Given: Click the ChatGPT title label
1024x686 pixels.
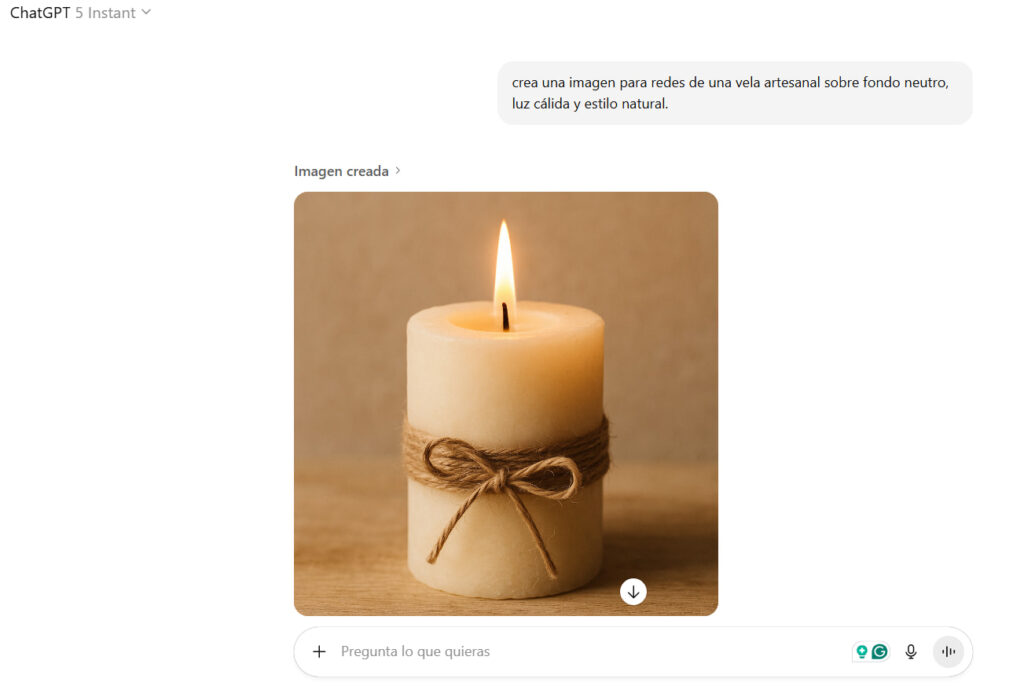Looking at the screenshot, I should (x=40, y=12).
